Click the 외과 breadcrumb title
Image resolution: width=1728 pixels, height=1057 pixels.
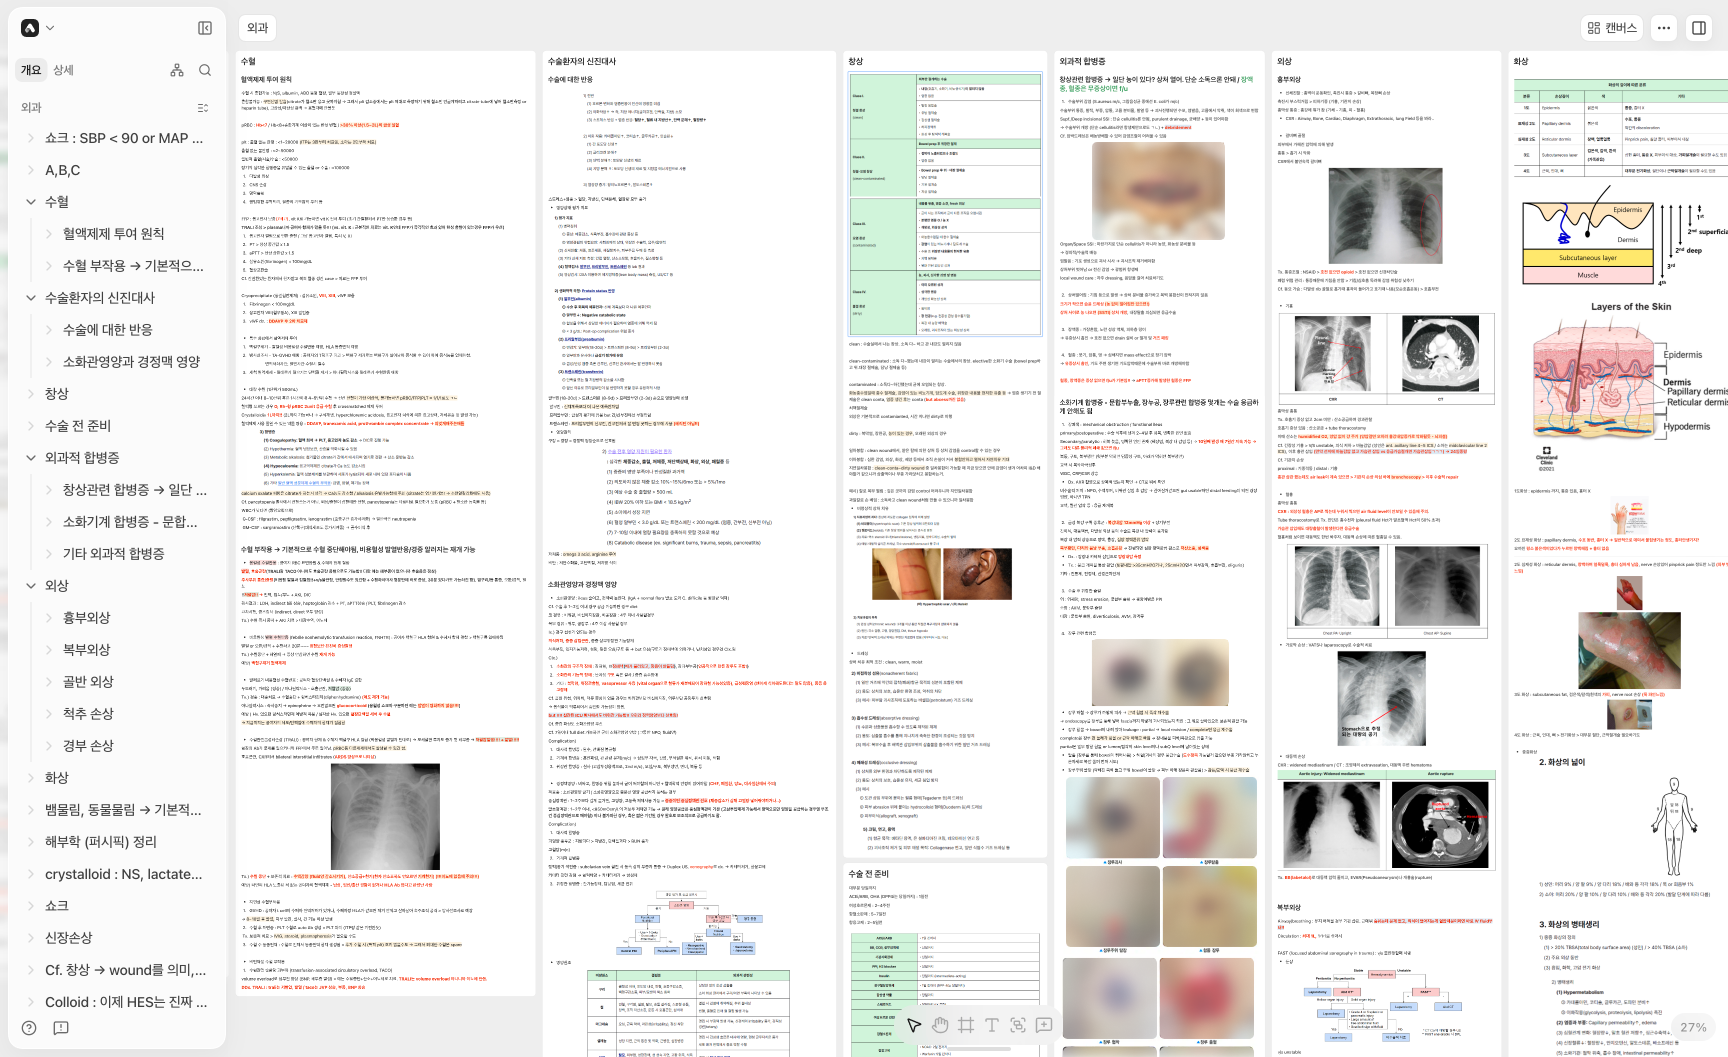click(x=258, y=28)
